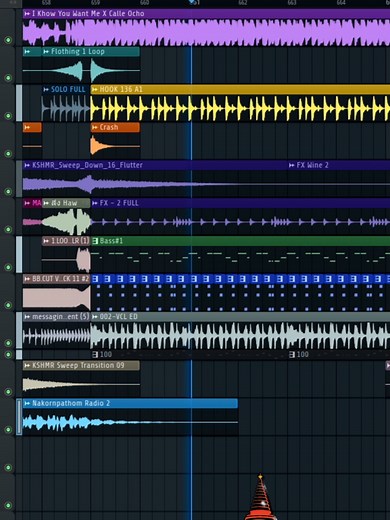Select the light blue Nakornpathom Radio 2 waveform
The height and width of the screenshot is (520, 390).
point(130,422)
